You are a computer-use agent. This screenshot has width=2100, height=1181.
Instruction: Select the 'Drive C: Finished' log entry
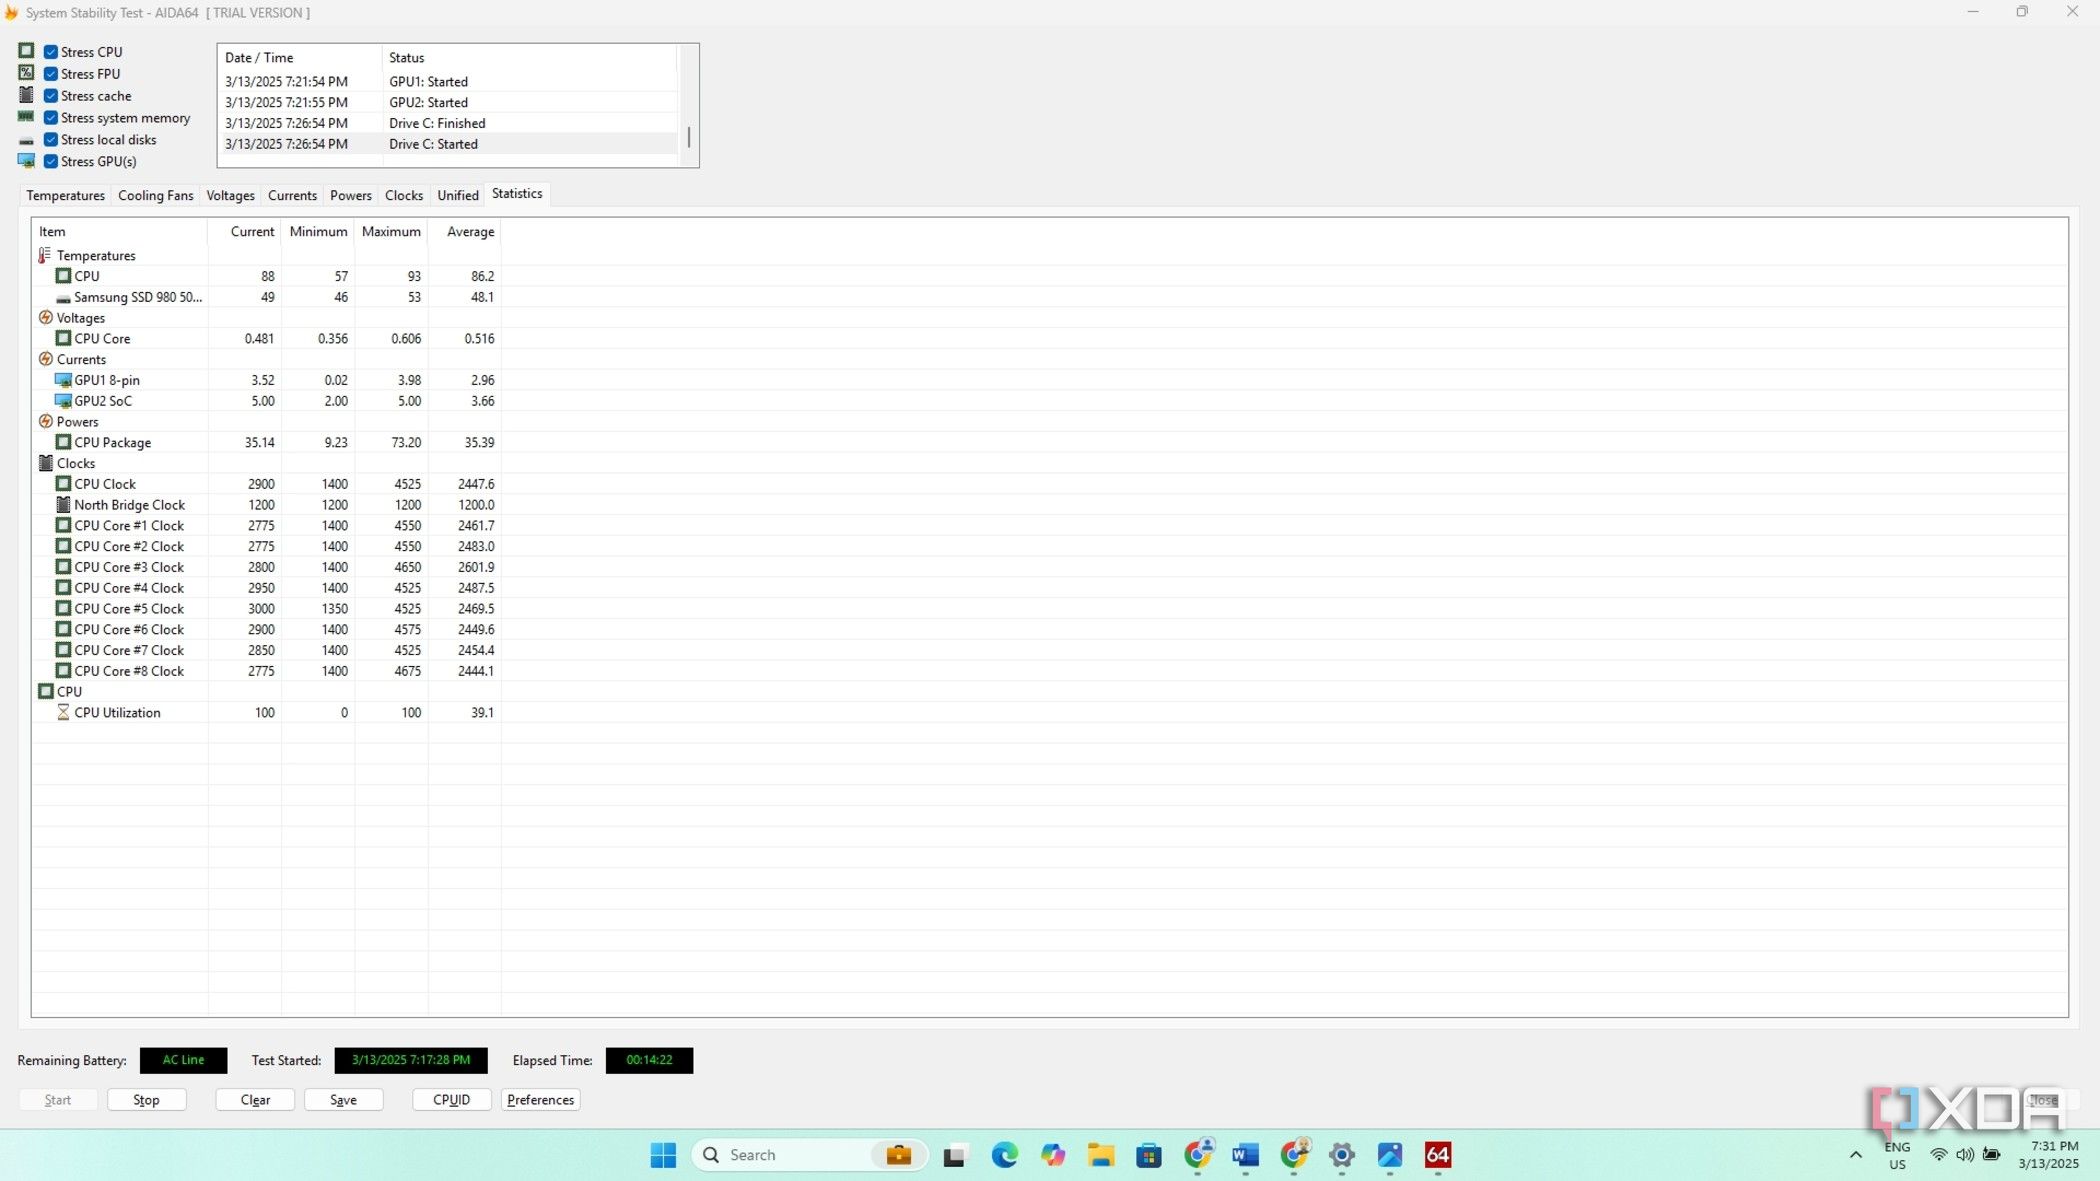click(448, 123)
